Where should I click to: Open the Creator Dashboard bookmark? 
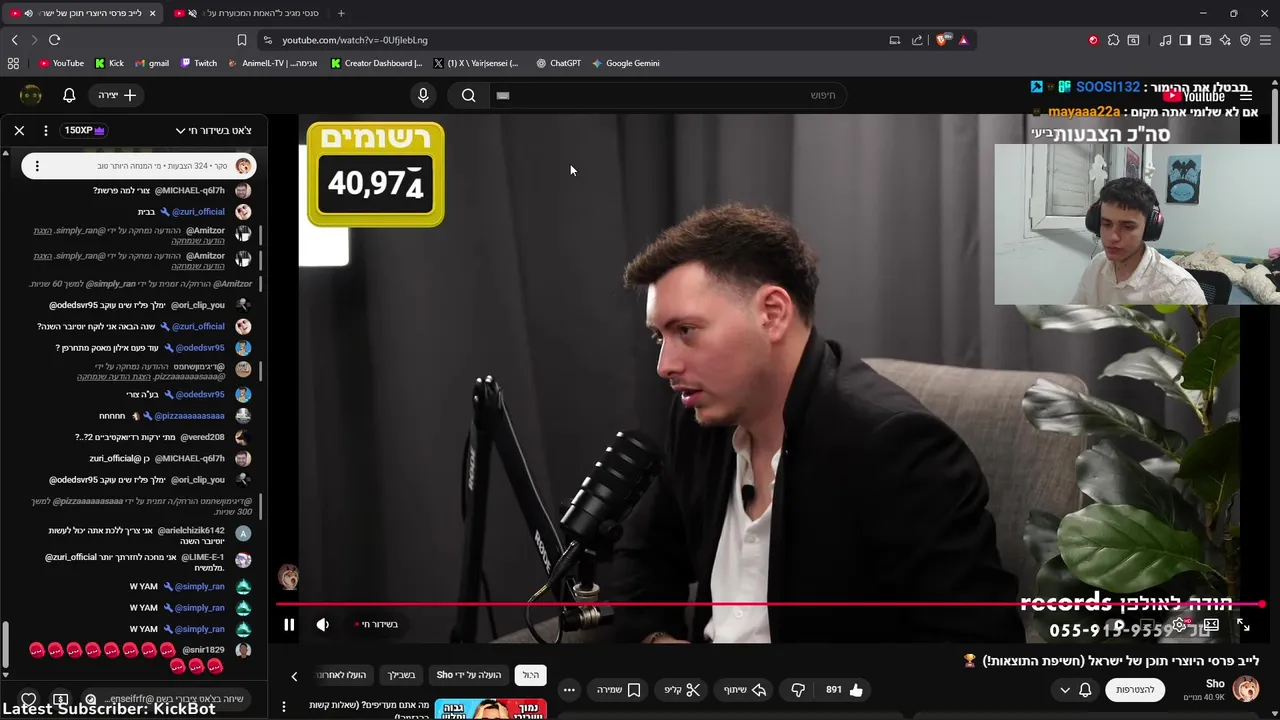(377, 63)
